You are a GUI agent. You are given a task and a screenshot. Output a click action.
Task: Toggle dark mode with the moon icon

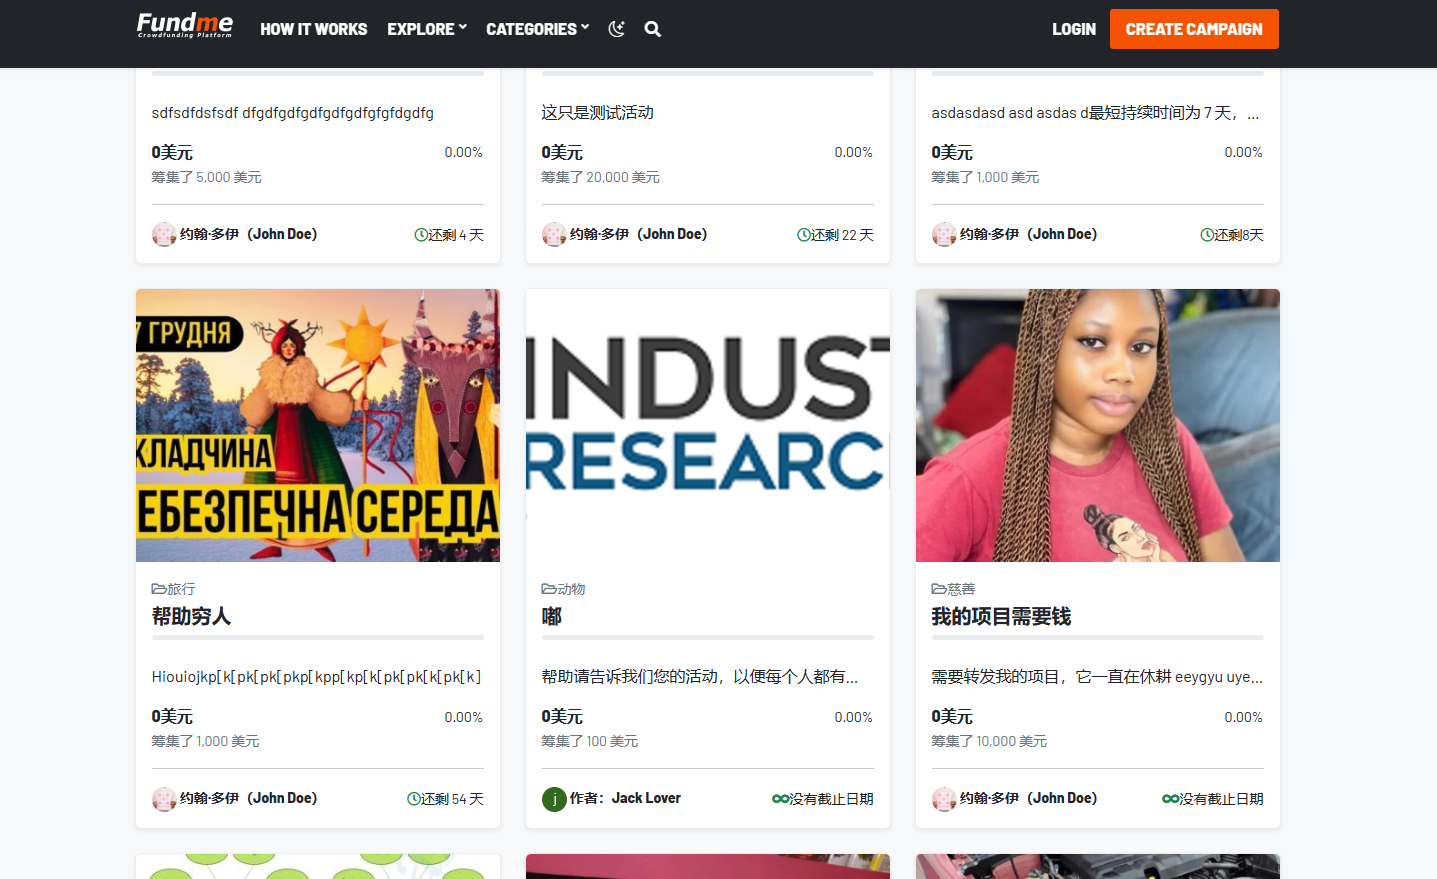click(616, 29)
